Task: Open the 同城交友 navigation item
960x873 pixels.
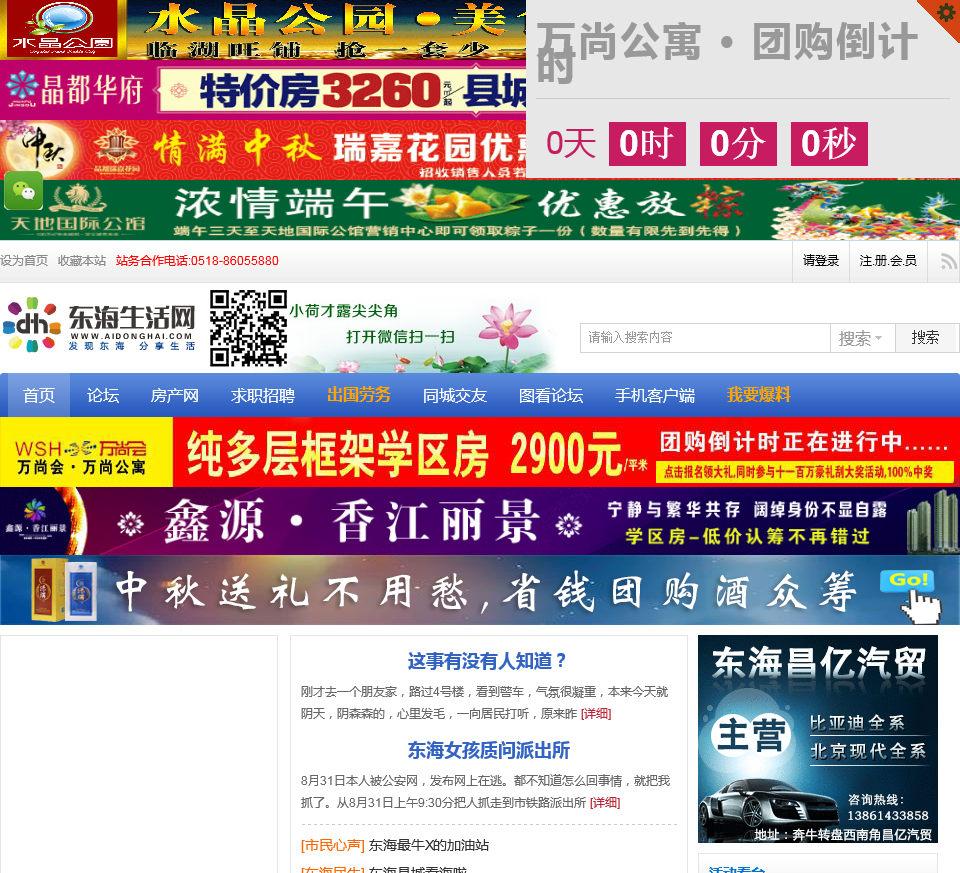Action: 455,395
